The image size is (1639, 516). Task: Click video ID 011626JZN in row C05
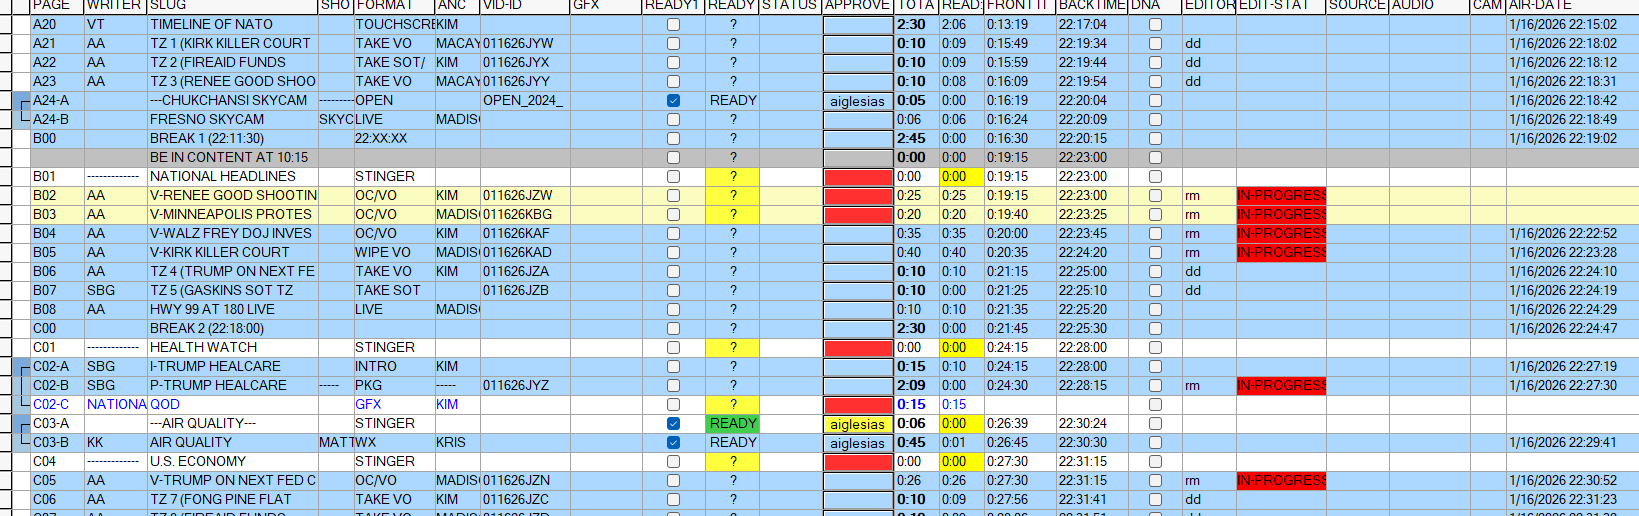pos(517,481)
